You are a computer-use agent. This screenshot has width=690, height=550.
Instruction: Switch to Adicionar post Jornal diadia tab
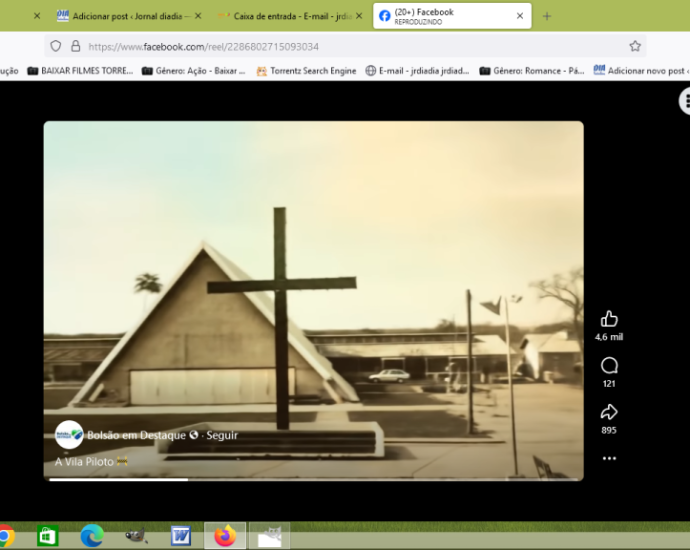click(x=129, y=16)
